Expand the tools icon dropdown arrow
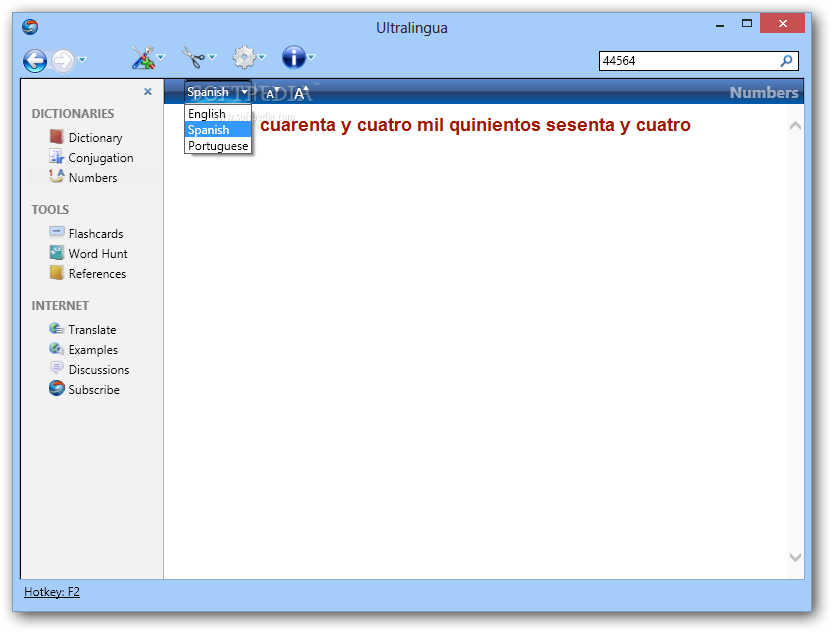Viewport: 832px width, 632px height. [x=161, y=57]
